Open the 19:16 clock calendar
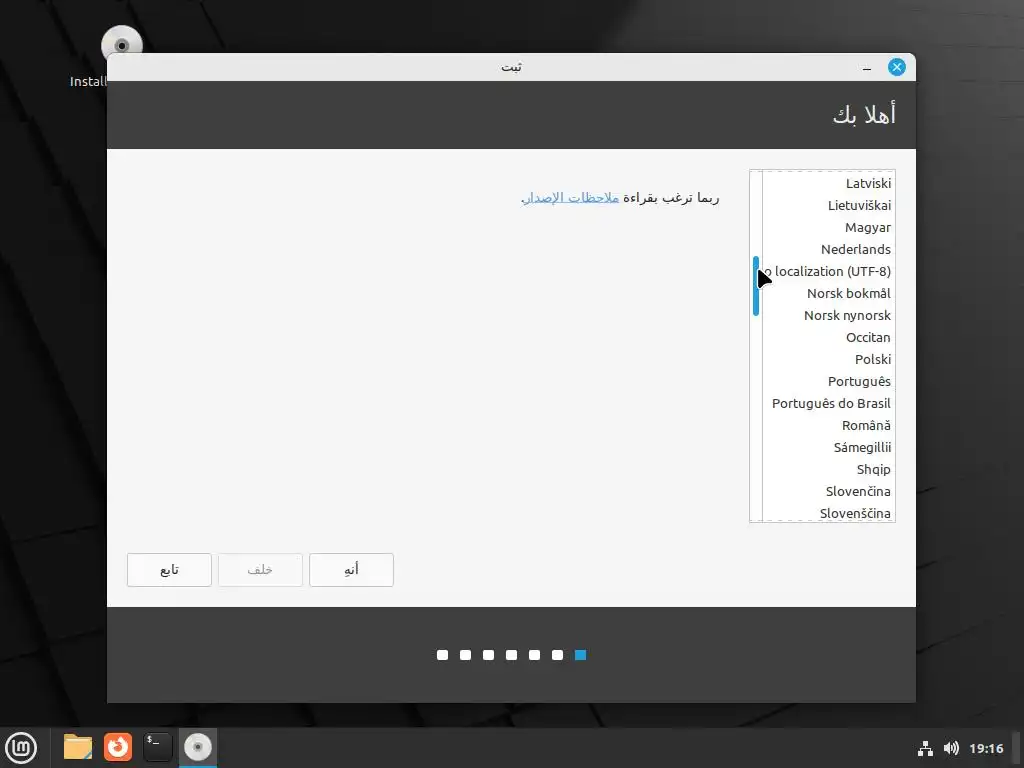Viewport: 1024px width, 768px height. tap(986, 748)
